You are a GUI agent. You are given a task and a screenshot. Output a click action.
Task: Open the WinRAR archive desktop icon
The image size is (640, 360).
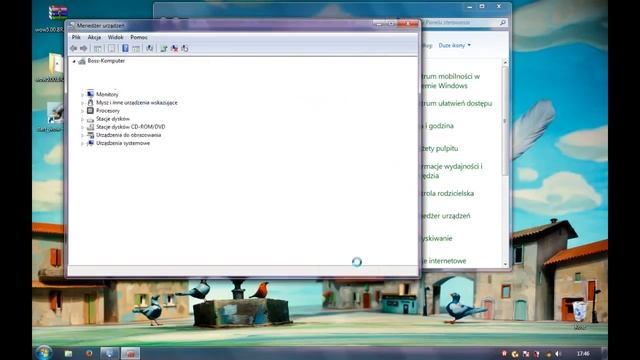click(58, 13)
